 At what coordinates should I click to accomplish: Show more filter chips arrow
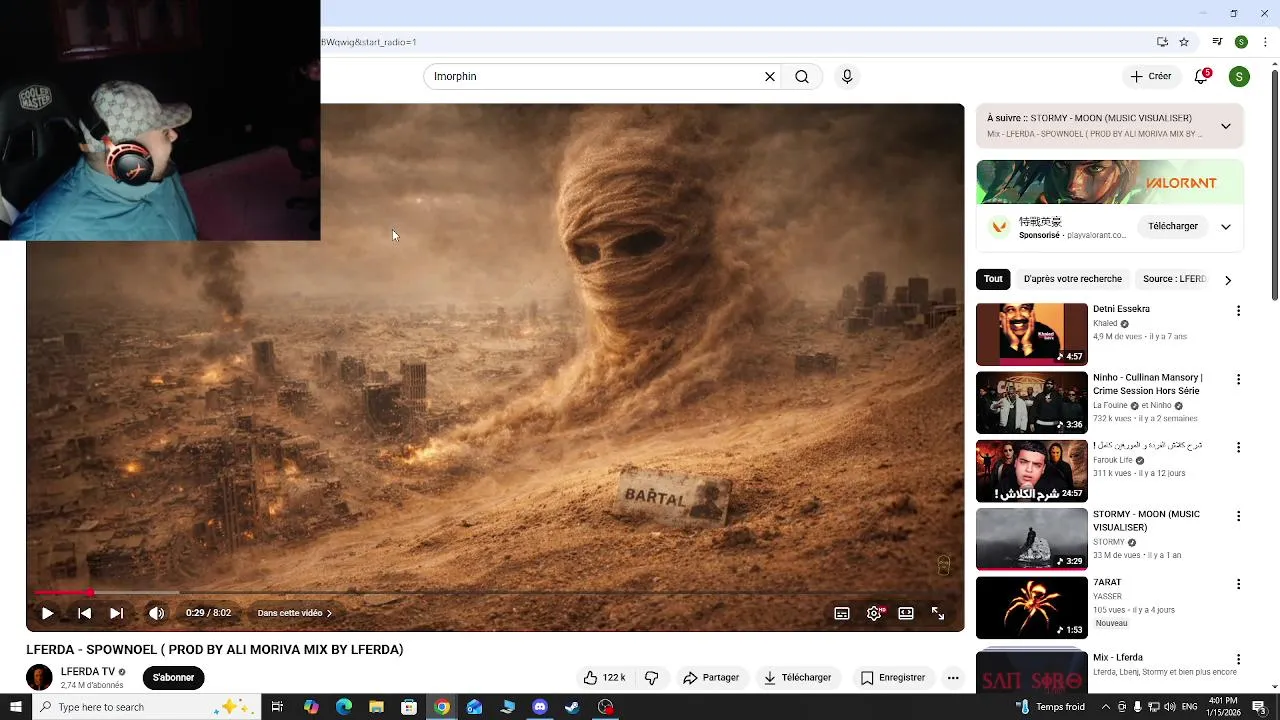(x=1228, y=280)
